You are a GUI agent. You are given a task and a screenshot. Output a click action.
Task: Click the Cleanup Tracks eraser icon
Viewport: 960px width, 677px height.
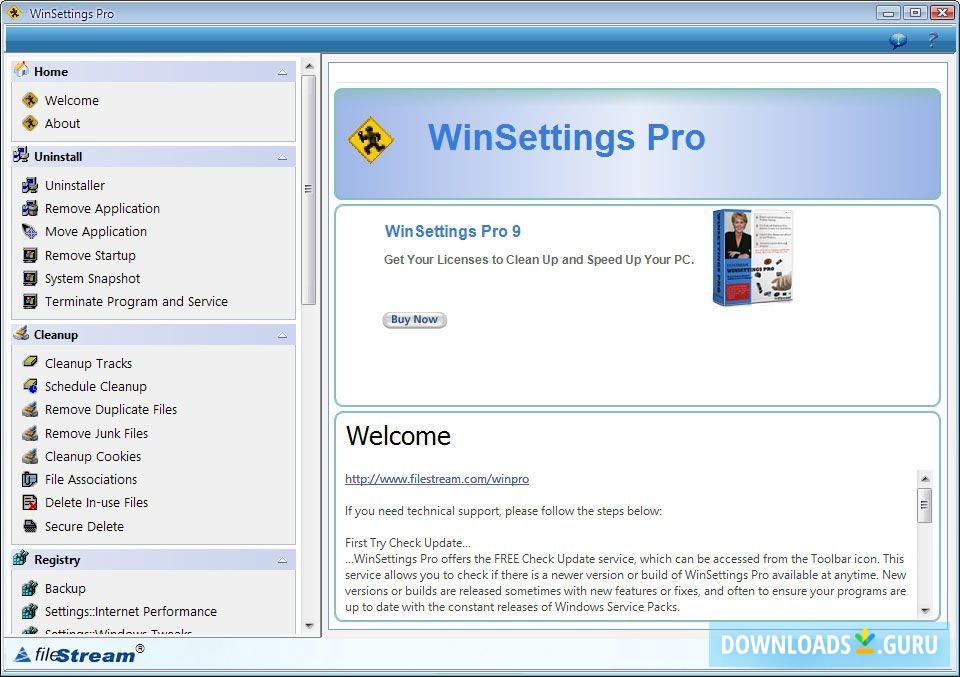click(x=30, y=362)
